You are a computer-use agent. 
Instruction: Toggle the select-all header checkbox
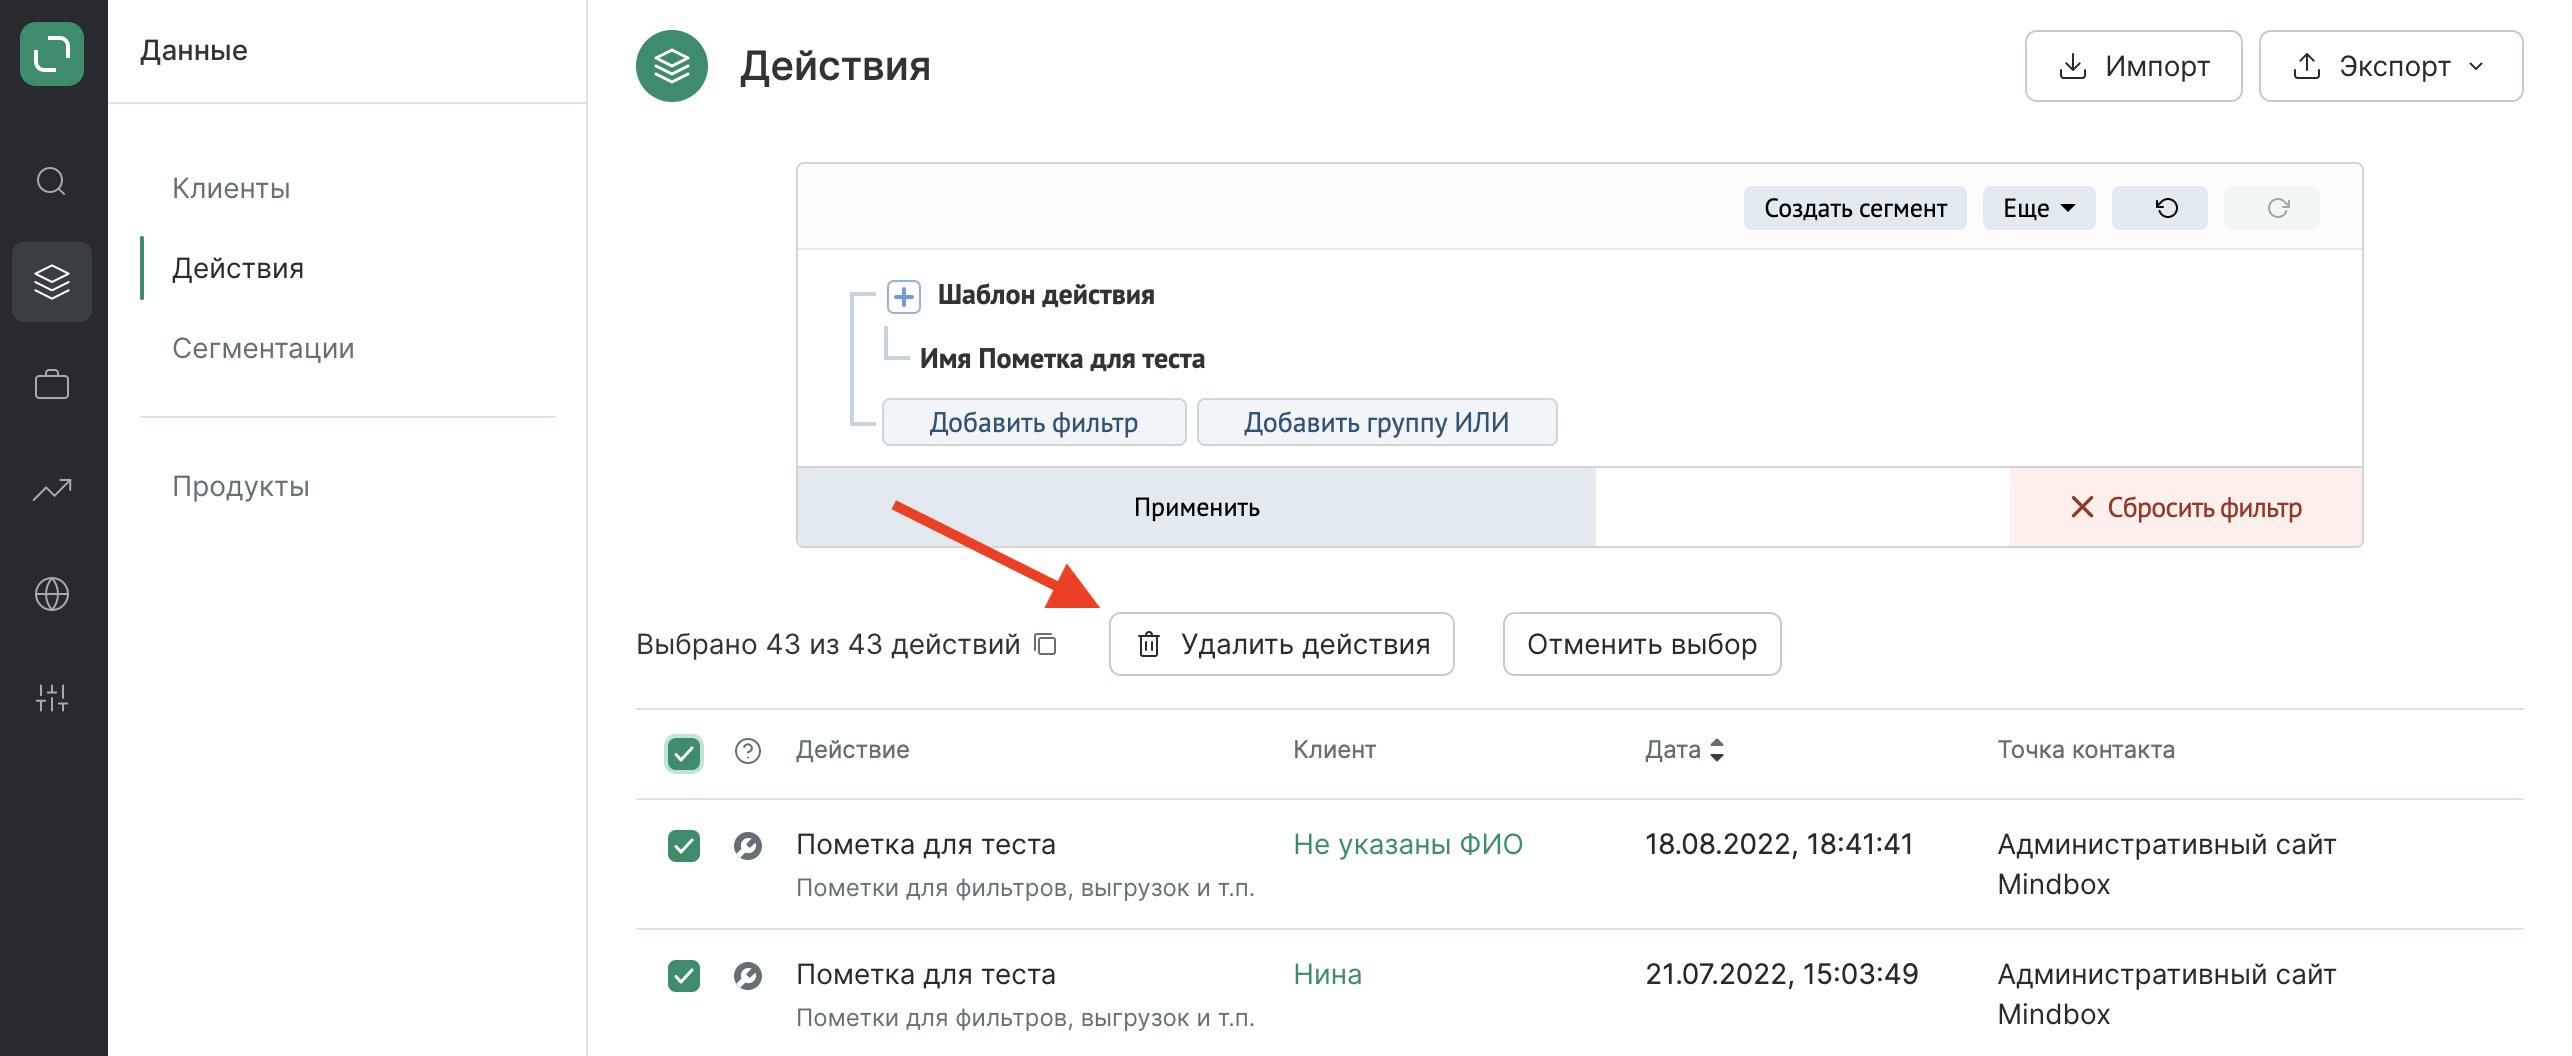click(684, 753)
